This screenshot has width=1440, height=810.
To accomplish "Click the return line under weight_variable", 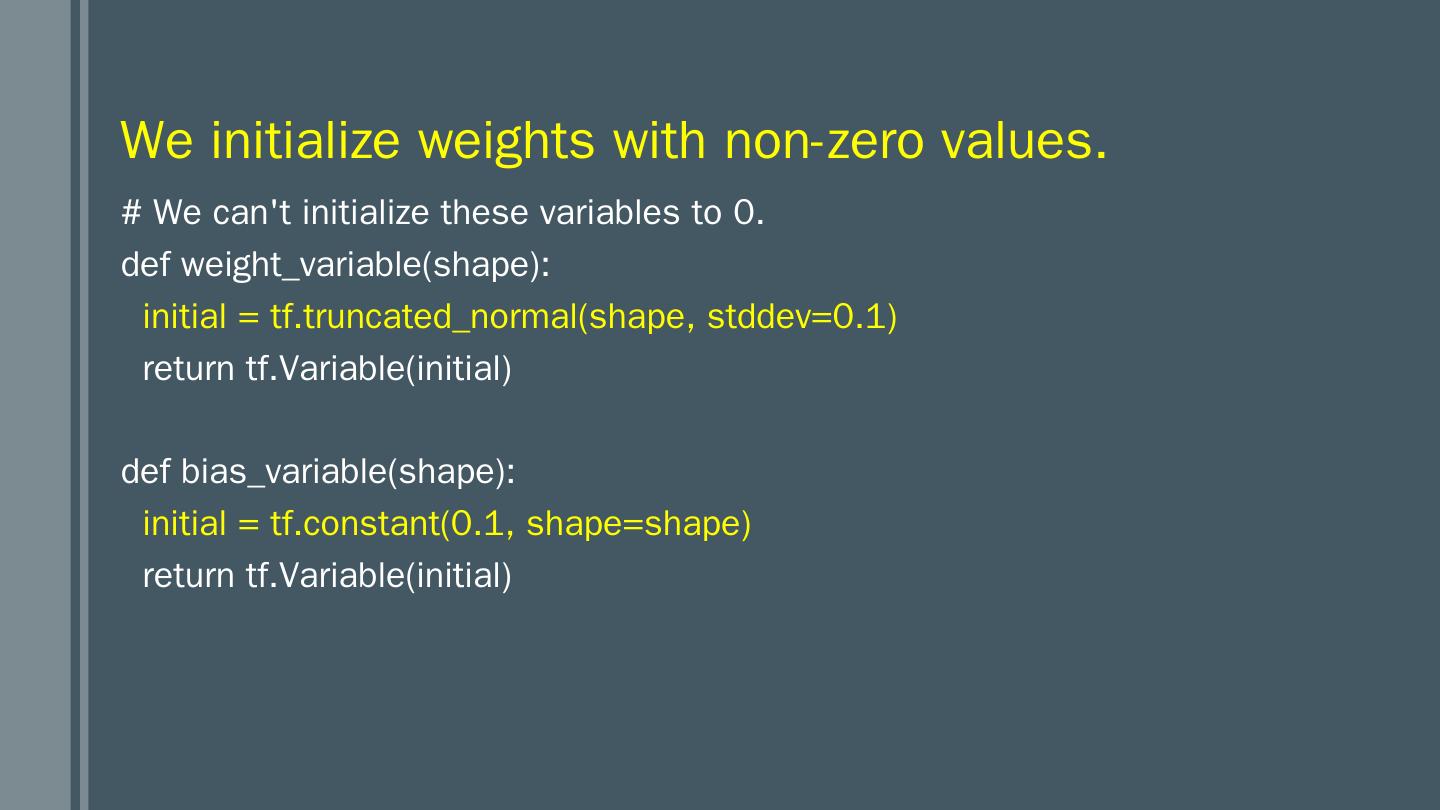I will (327, 369).
